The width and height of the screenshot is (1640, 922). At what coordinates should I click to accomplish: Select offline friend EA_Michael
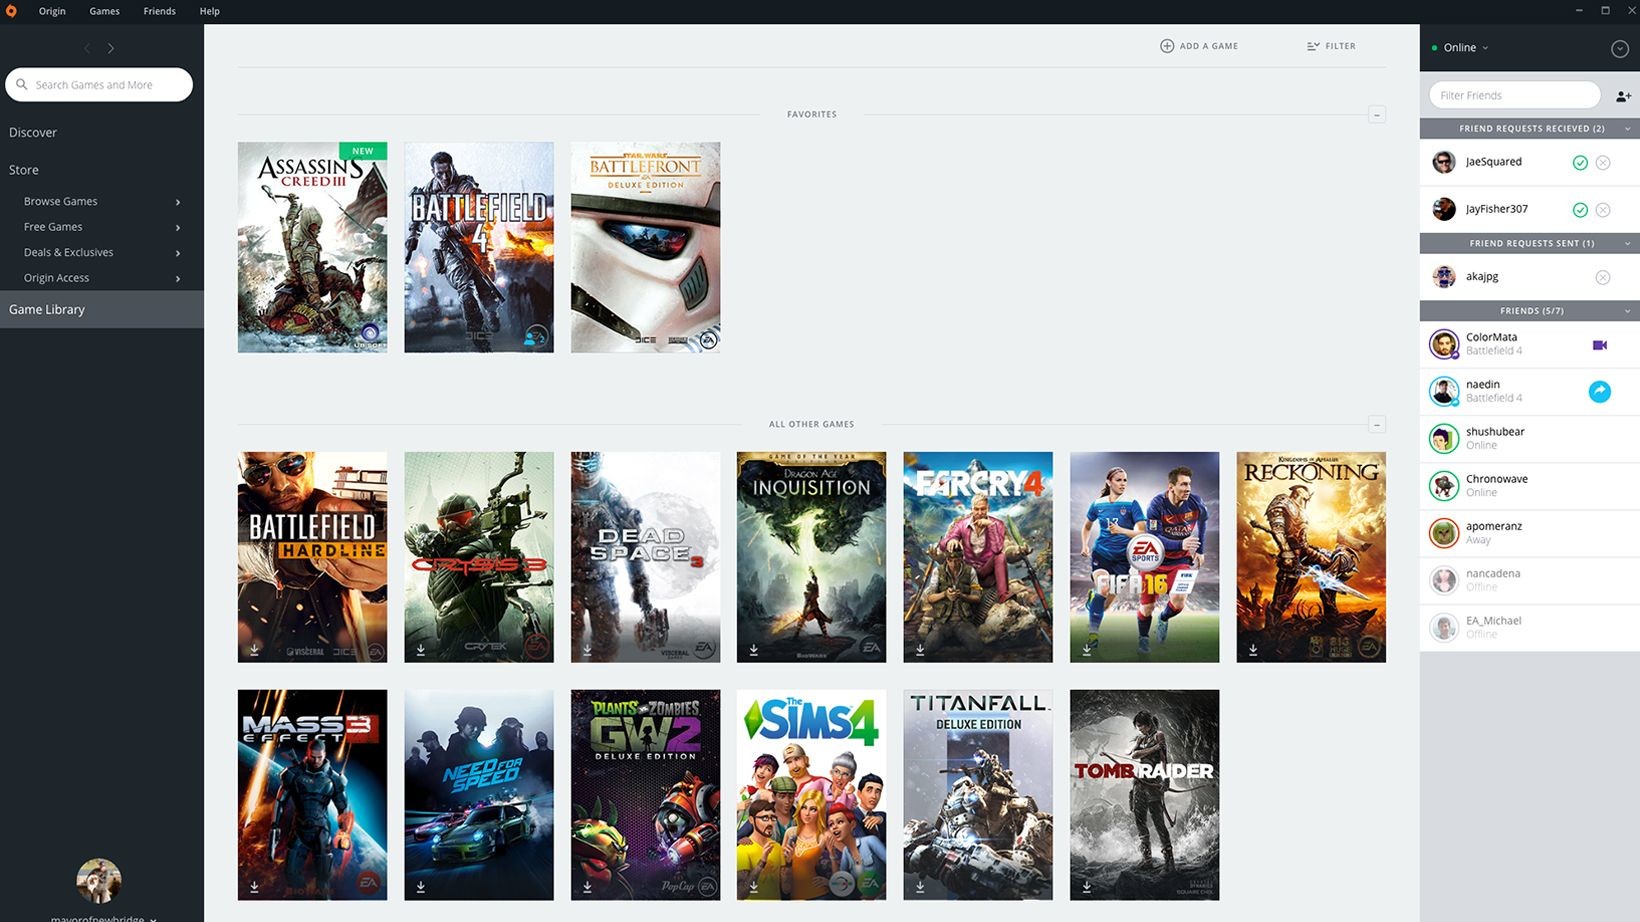click(x=1530, y=627)
